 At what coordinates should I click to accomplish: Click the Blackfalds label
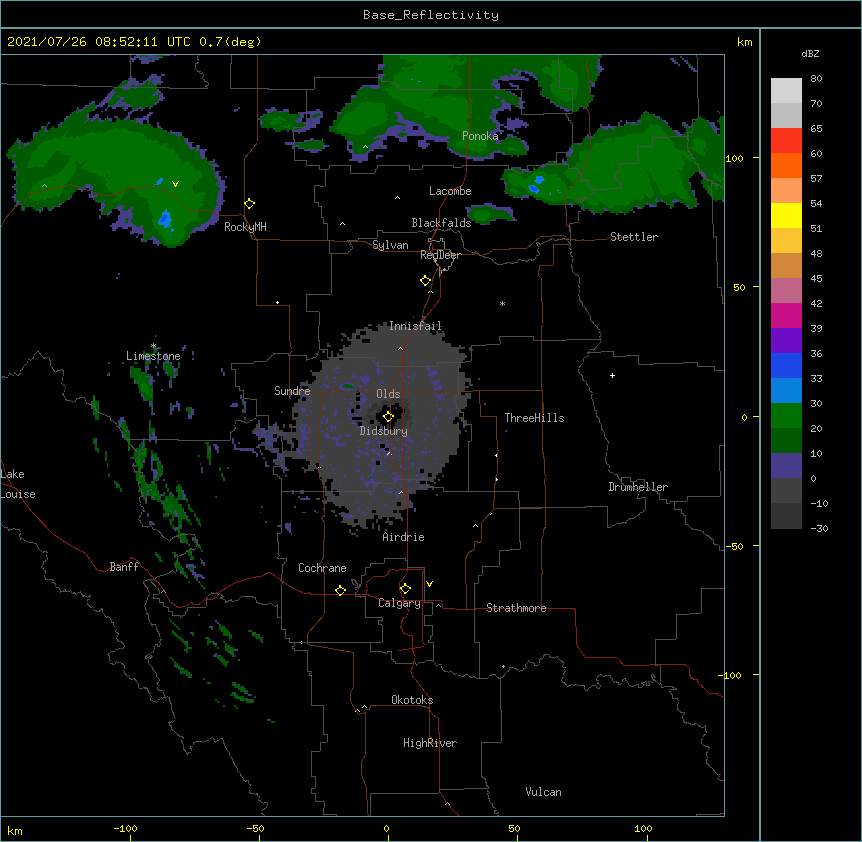pos(441,223)
